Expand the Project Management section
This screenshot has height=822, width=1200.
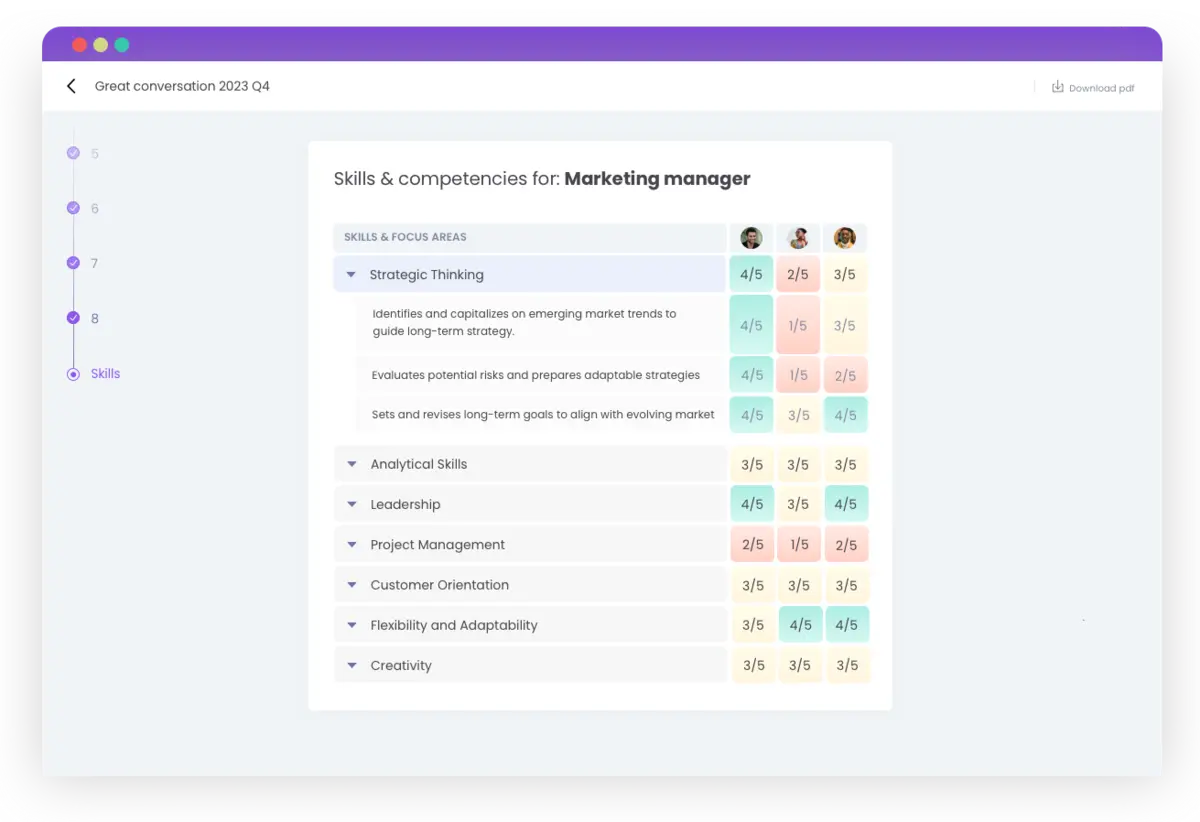[x=351, y=544]
